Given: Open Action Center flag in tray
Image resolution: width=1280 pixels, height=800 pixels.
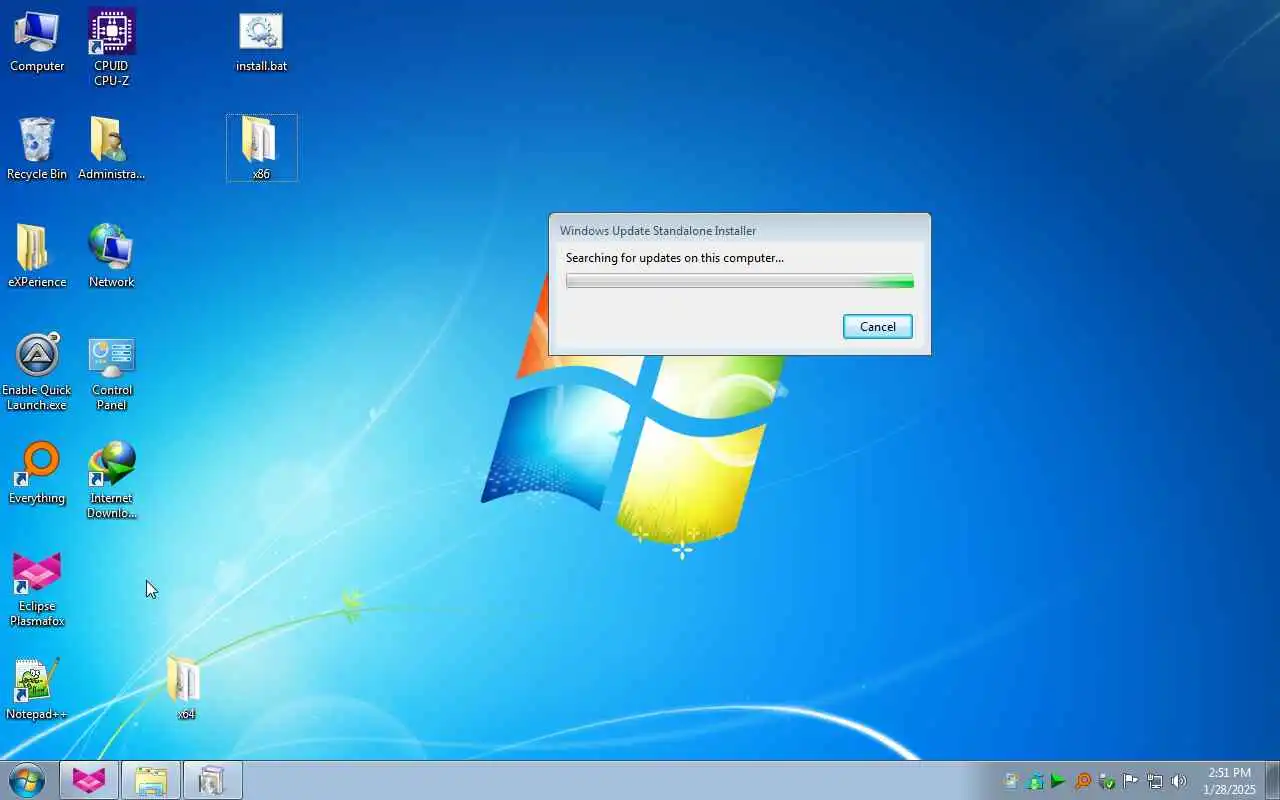Looking at the screenshot, I should pos(1131,781).
